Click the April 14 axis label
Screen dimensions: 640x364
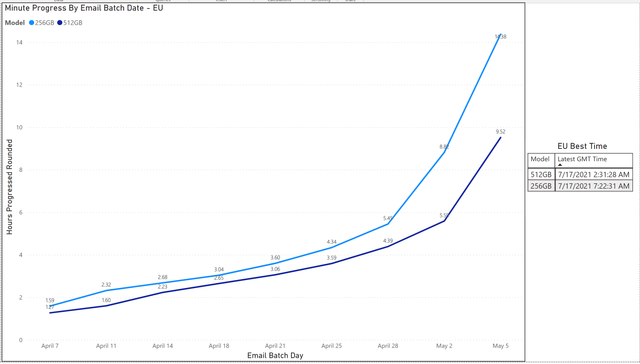click(x=162, y=346)
